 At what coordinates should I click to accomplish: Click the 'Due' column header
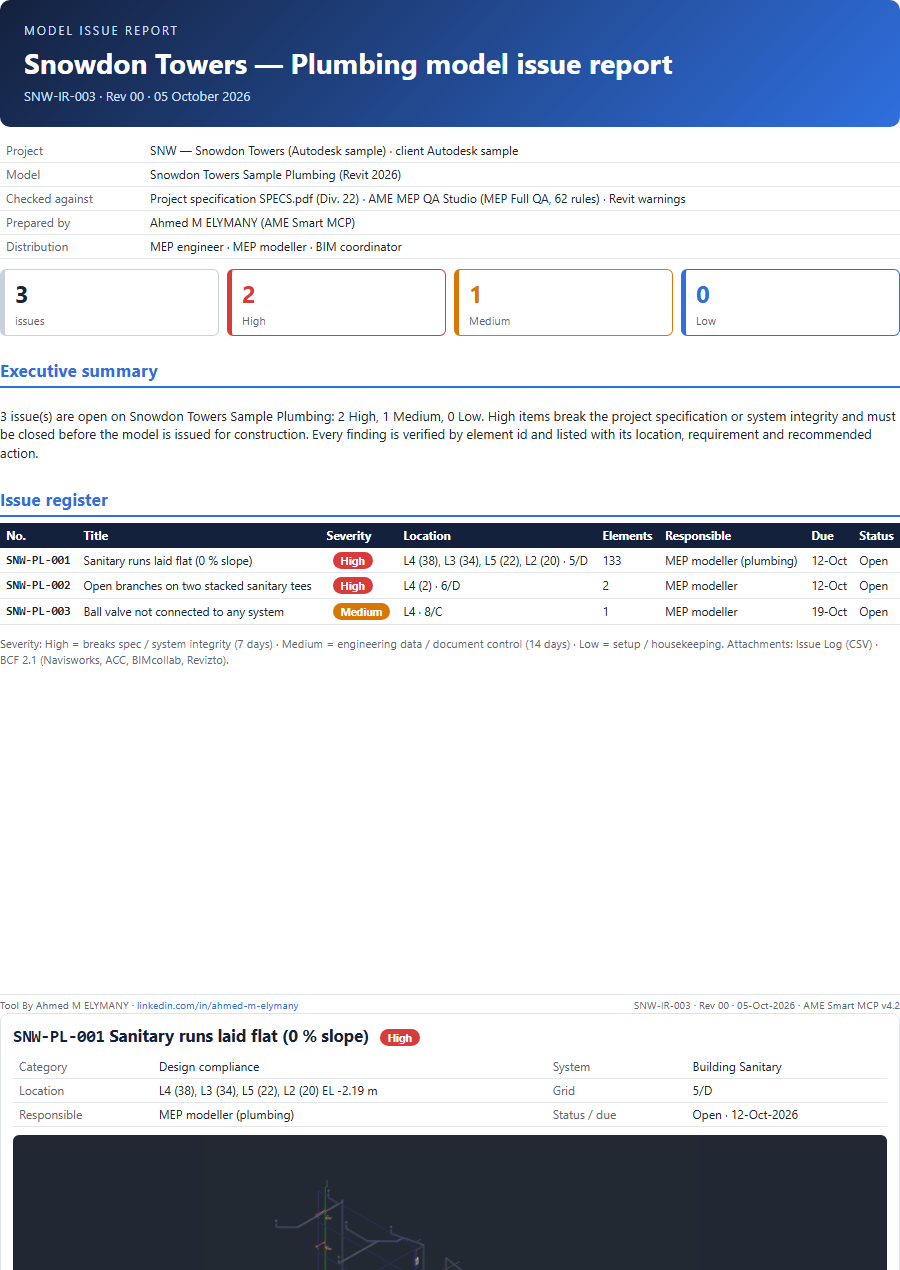point(822,536)
